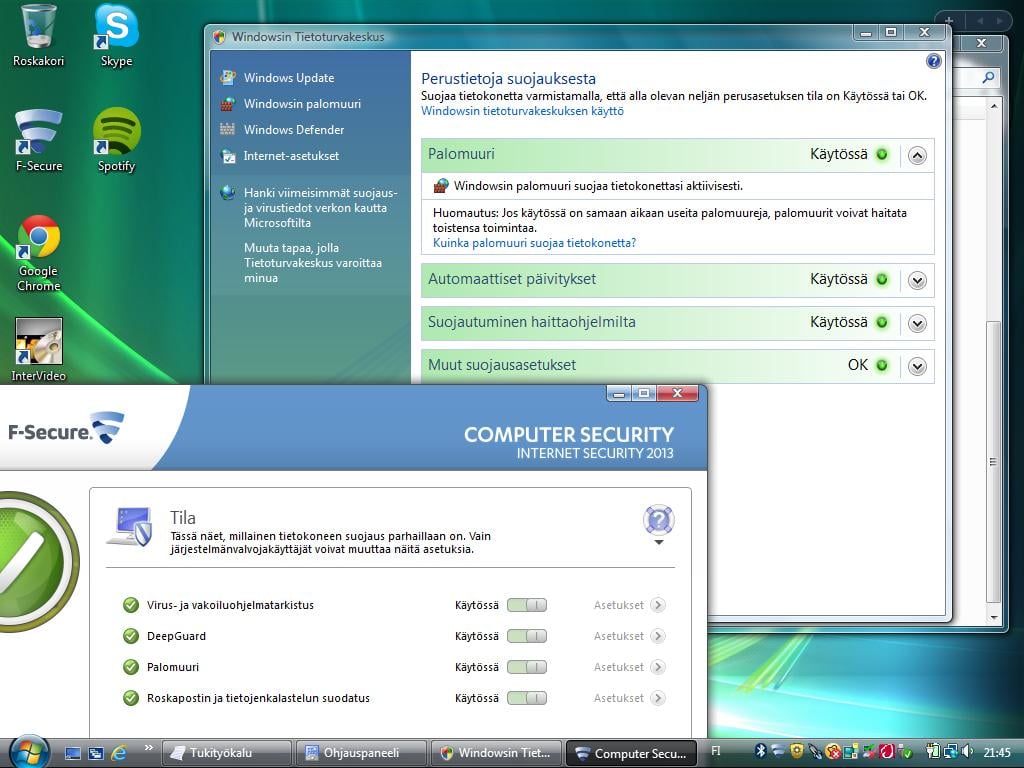Launch Internet Explorer from quick launch
Viewport: 1024px width, 768px height.
(x=119, y=753)
